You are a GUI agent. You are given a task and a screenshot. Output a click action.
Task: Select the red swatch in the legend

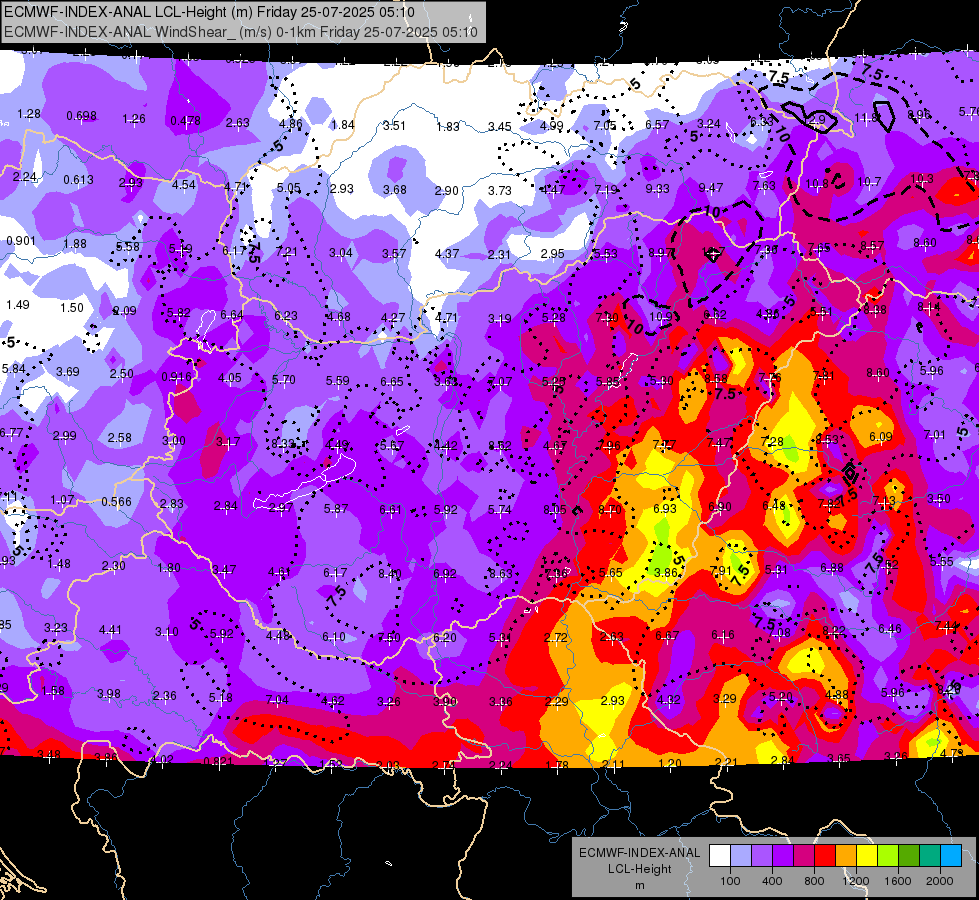[x=825, y=856]
